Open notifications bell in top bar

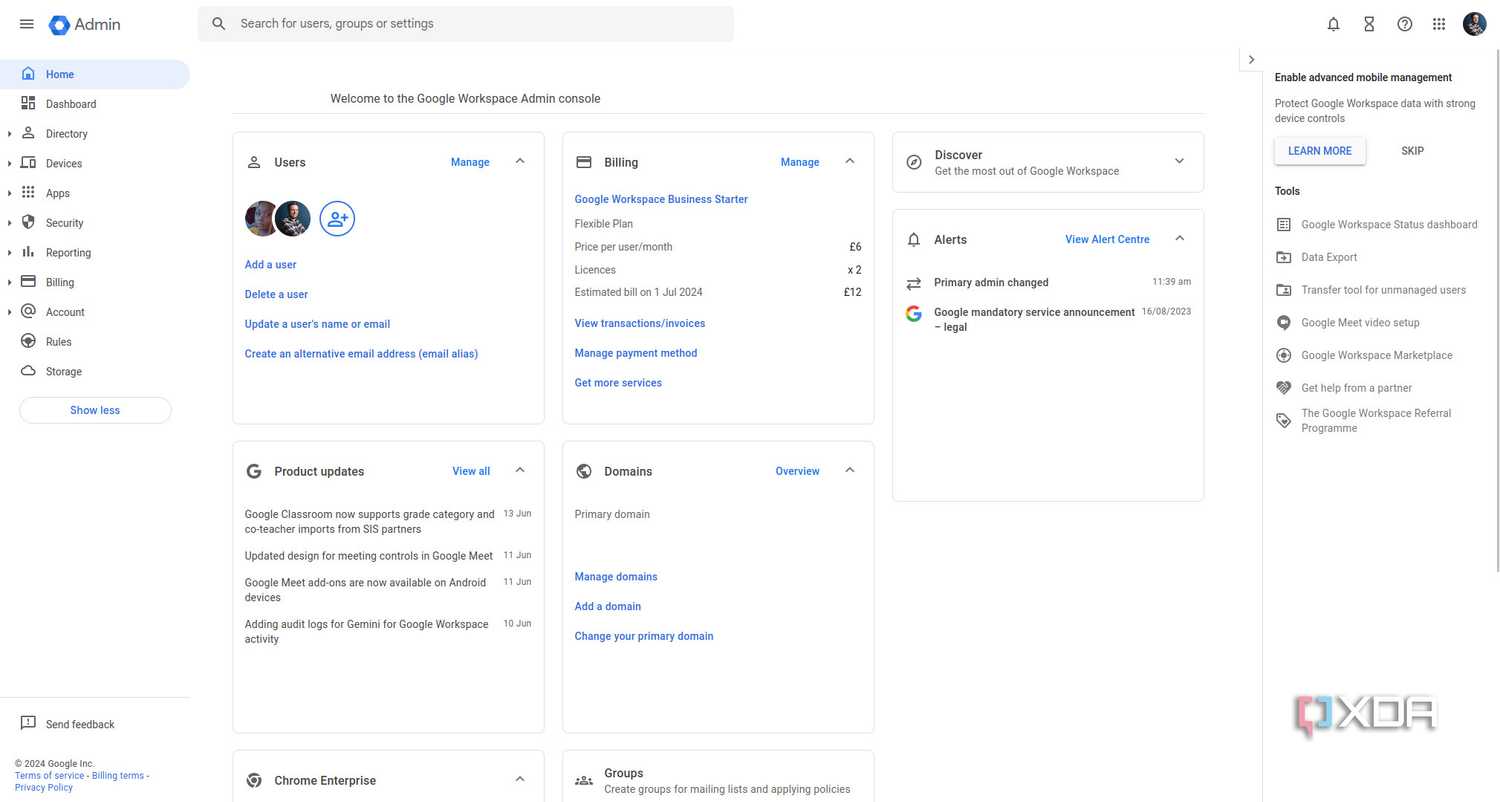(1333, 24)
